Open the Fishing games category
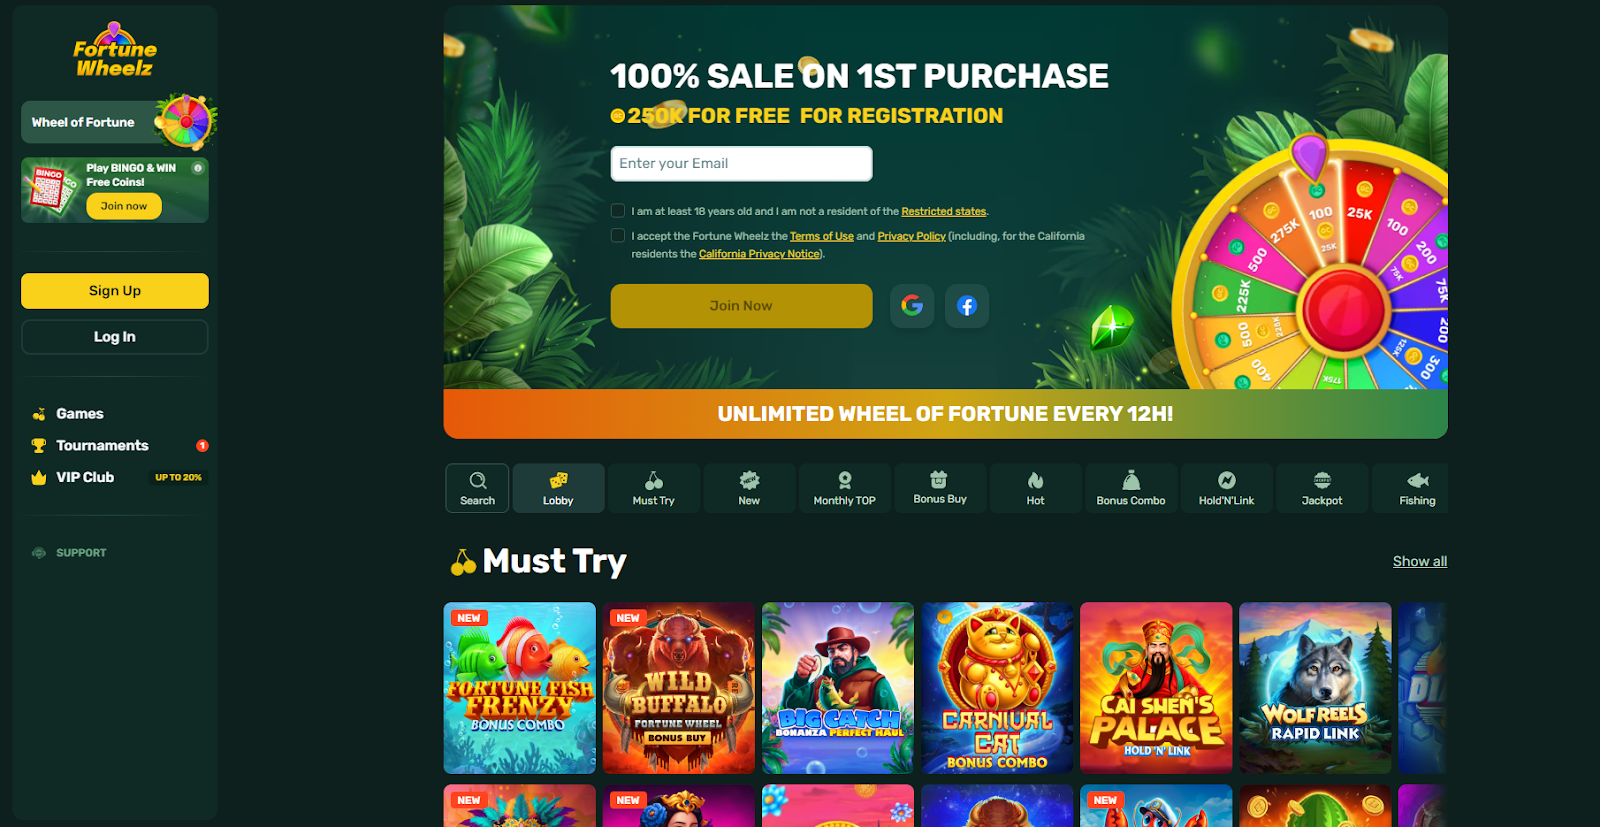1600x827 pixels. click(1417, 488)
